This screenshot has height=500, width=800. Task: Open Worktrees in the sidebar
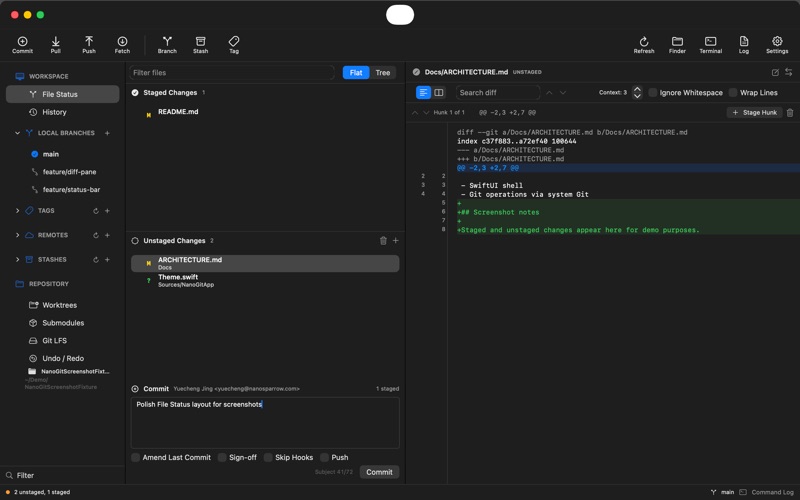(x=62, y=305)
